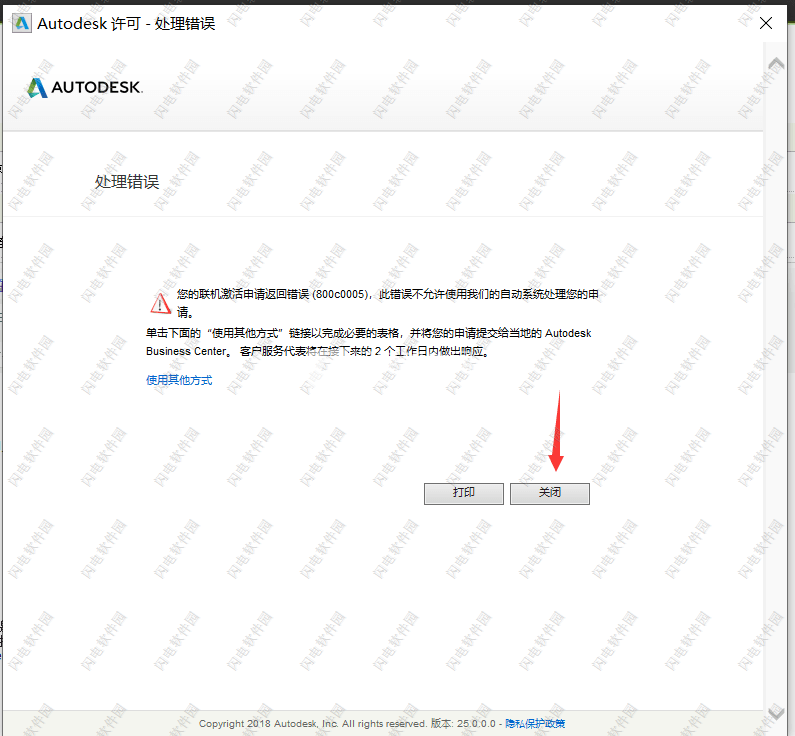Click the scroll down arrow on scrollbar
The height and width of the screenshot is (736, 795).
(x=776, y=713)
